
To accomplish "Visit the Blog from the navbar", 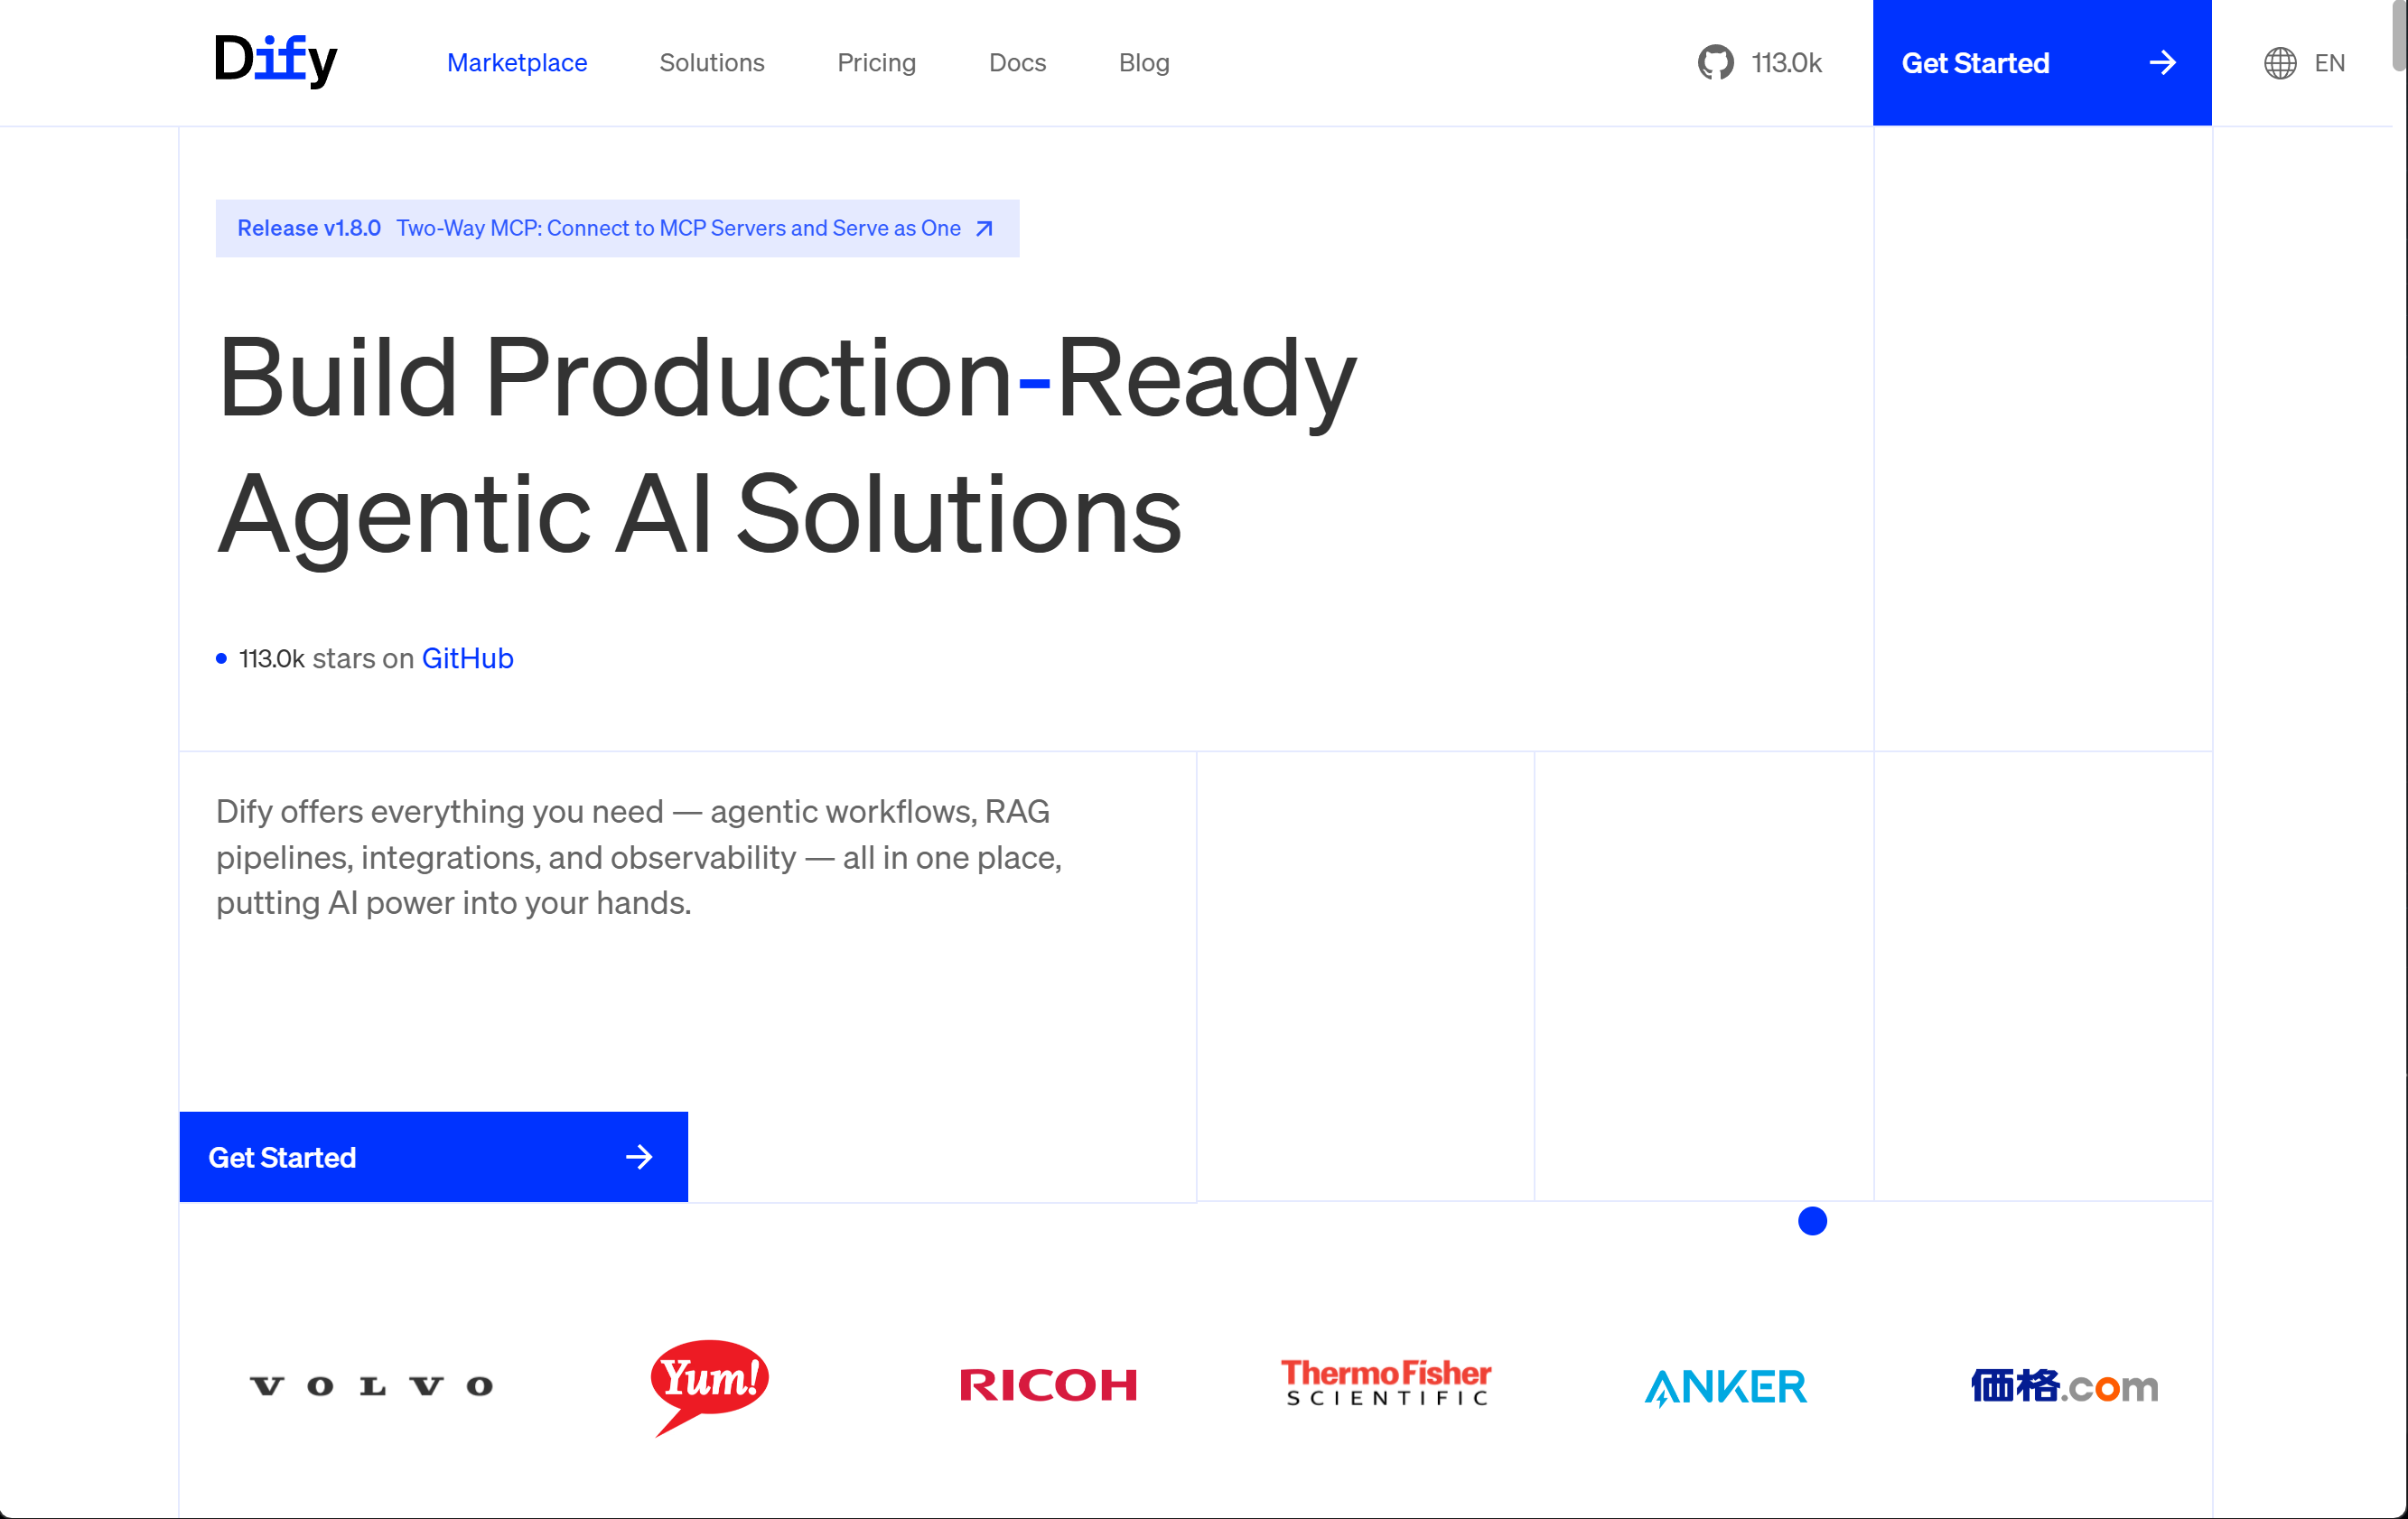I will (1144, 63).
